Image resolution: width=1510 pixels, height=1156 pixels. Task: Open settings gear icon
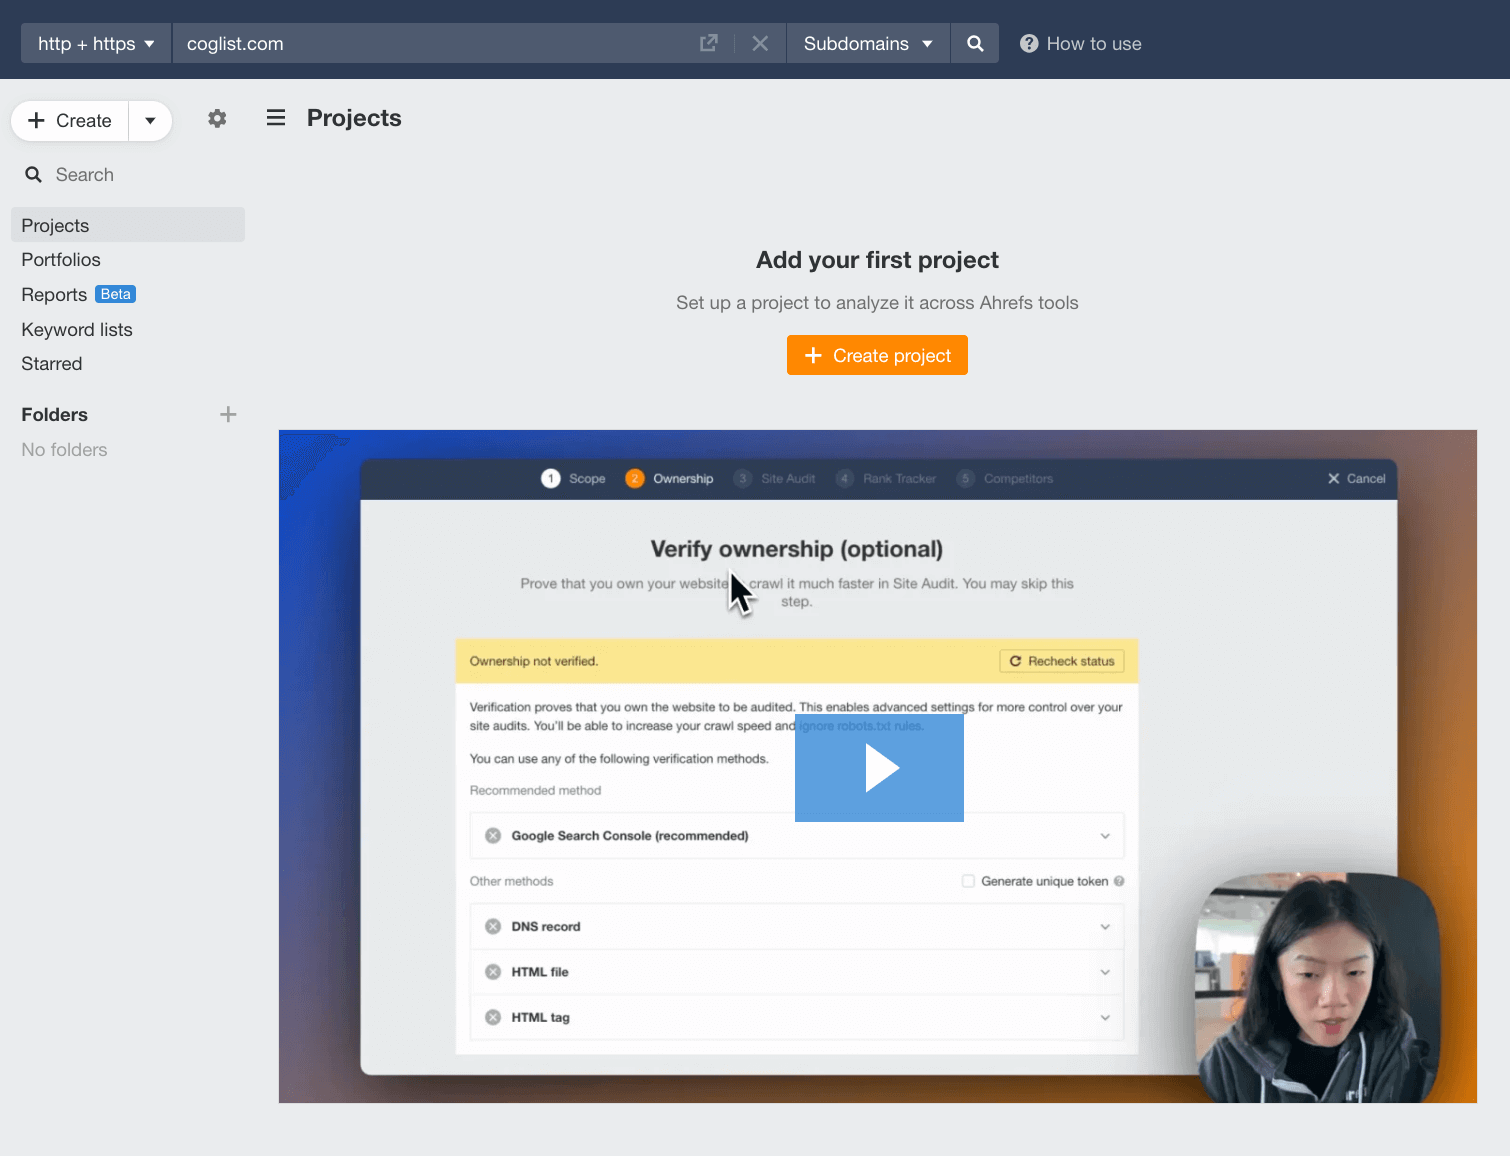[x=217, y=119]
